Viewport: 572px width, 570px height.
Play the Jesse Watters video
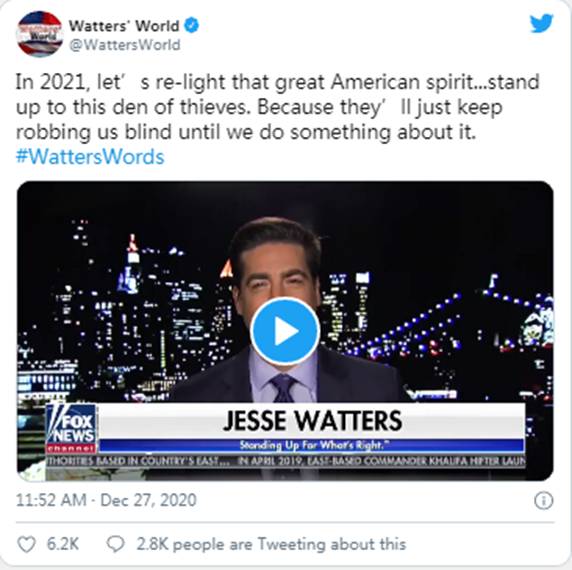coord(285,331)
